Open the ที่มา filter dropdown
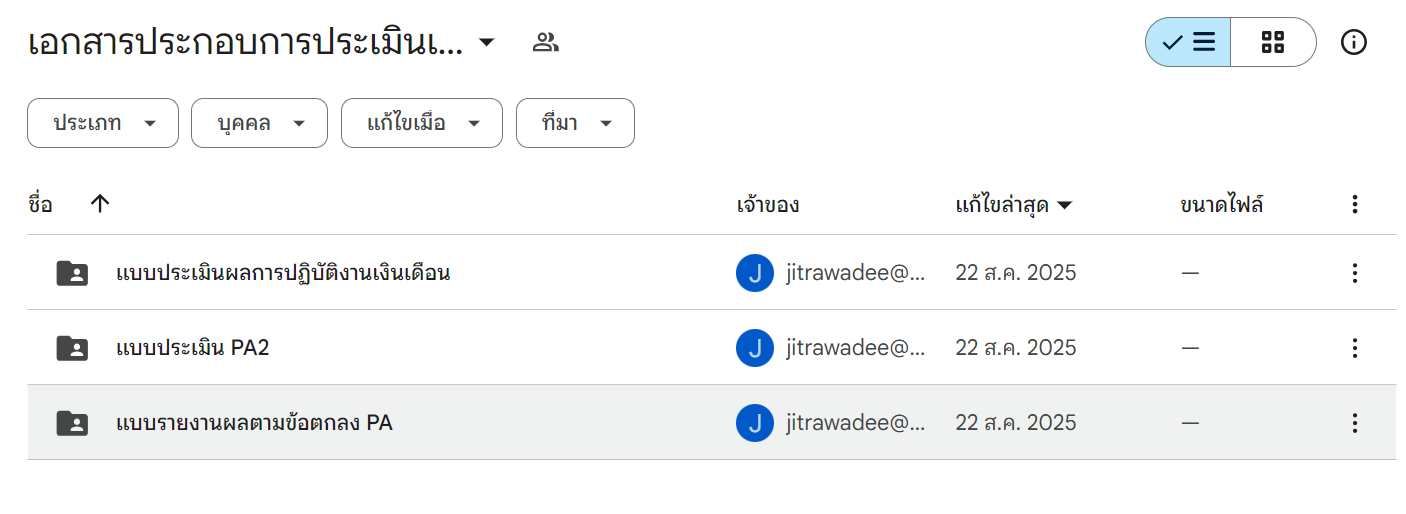This screenshot has width=1406, height=514. pyautogui.click(x=575, y=123)
